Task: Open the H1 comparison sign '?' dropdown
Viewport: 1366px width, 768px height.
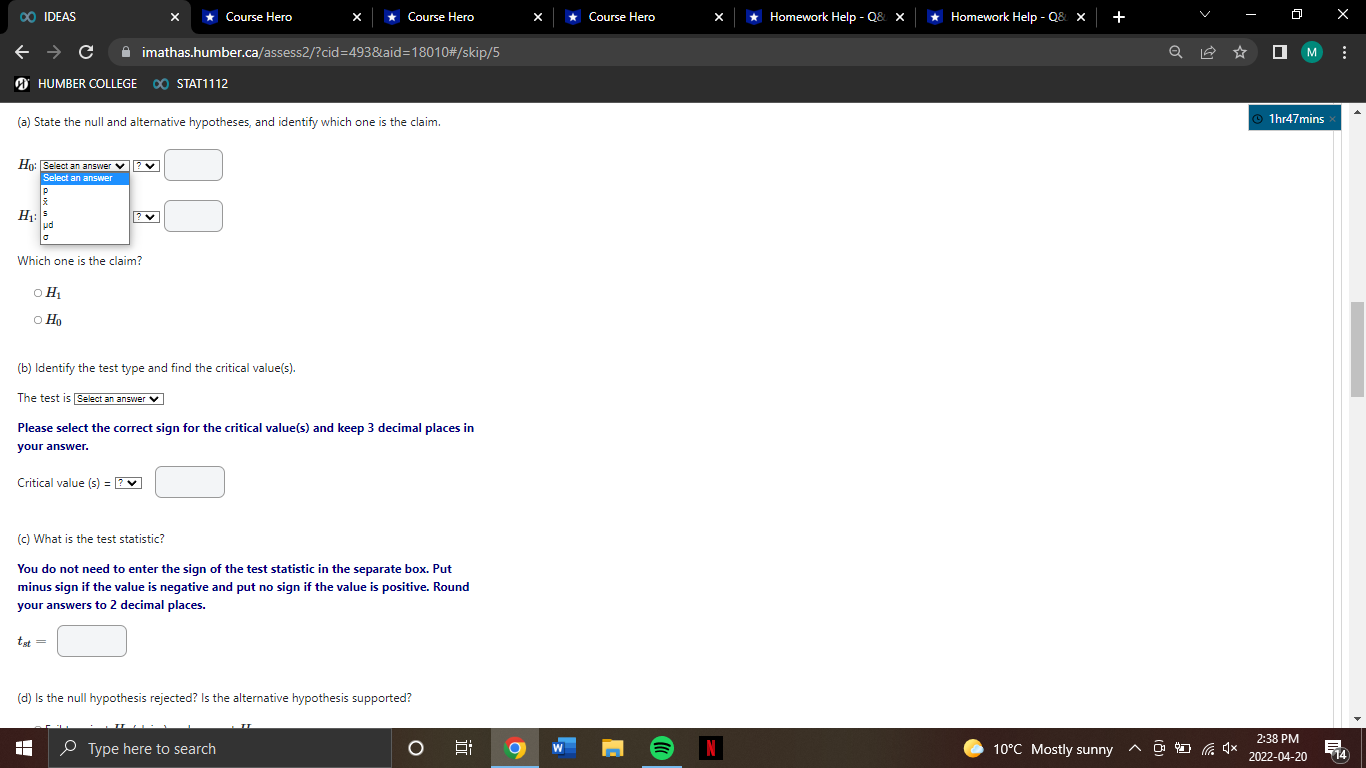Action: (147, 216)
